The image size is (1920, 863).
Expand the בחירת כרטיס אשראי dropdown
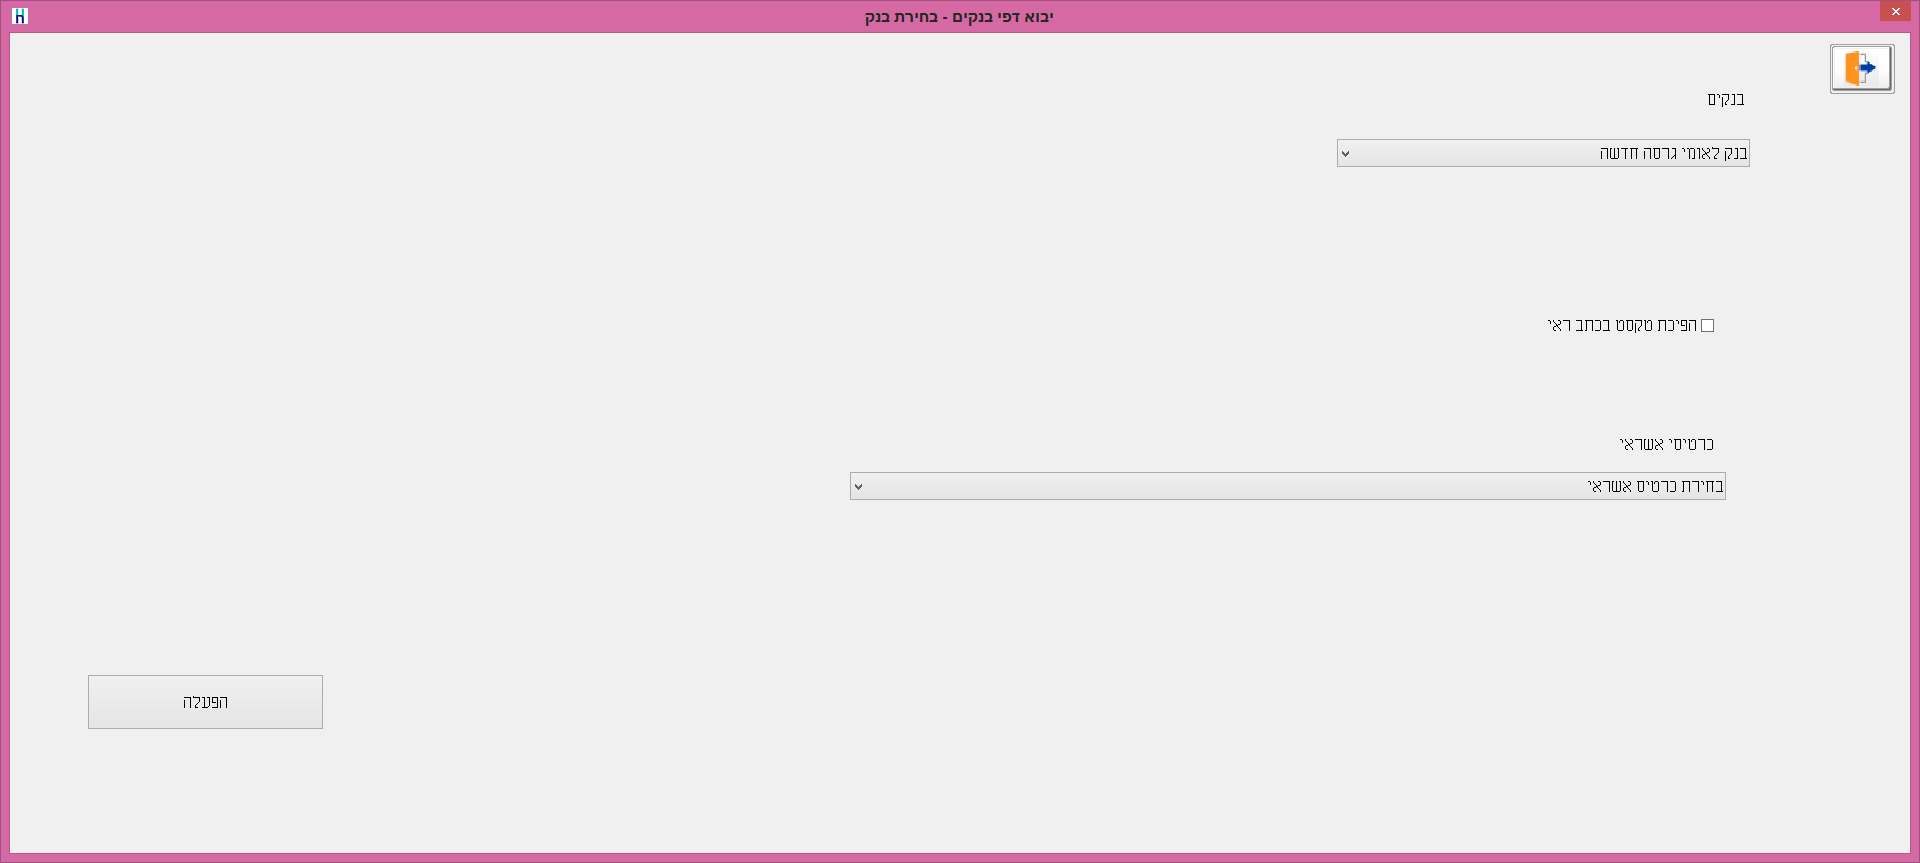coord(1288,486)
